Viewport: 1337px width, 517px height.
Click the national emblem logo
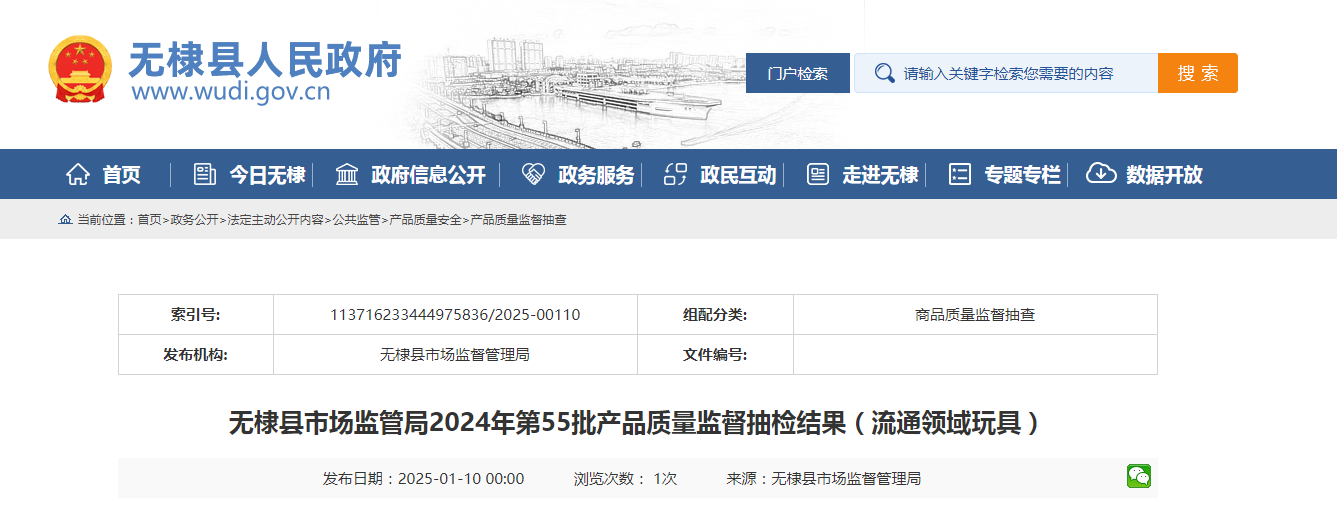(81, 69)
